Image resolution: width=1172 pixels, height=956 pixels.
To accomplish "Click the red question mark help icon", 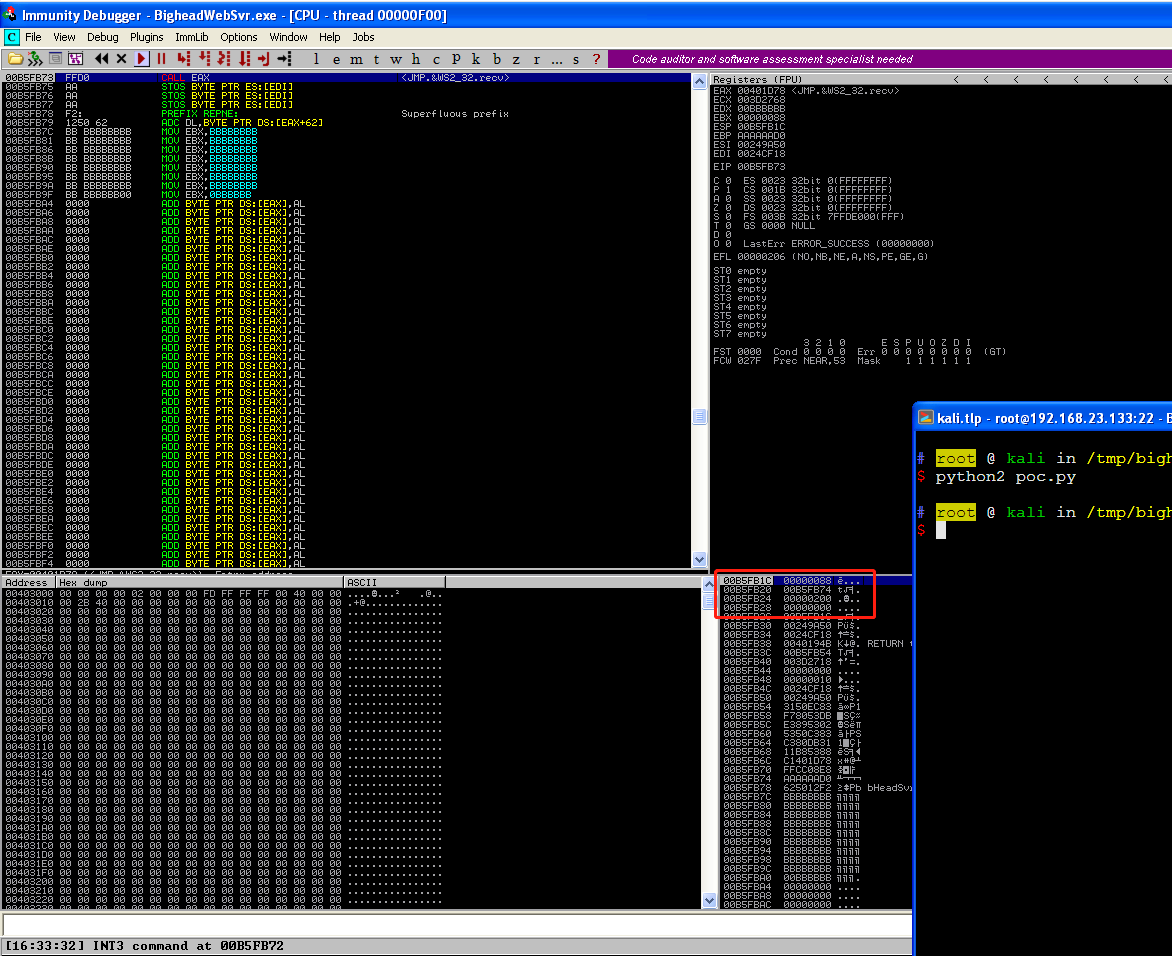I will (x=597, y=59).
